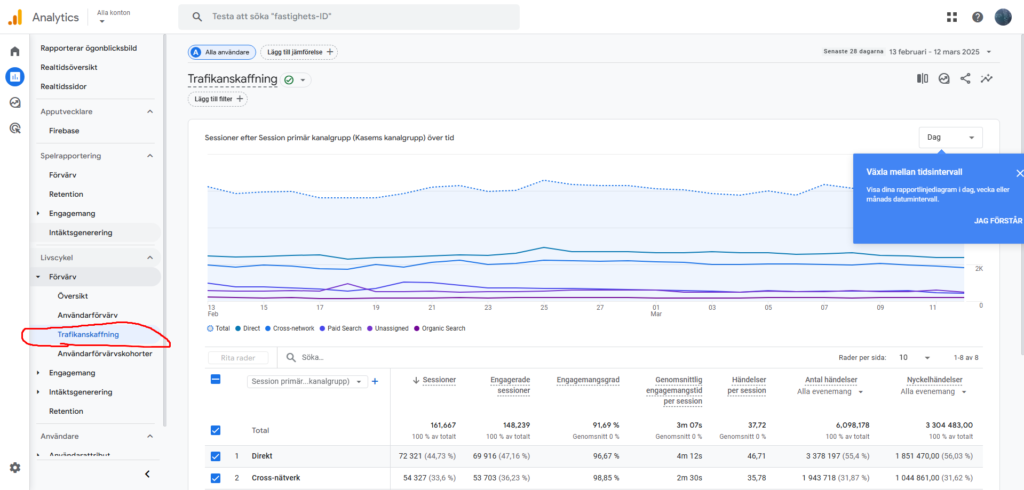
Task: Open Rapporterar ögonblicksbild in sidebar
Action: point(89,48)
